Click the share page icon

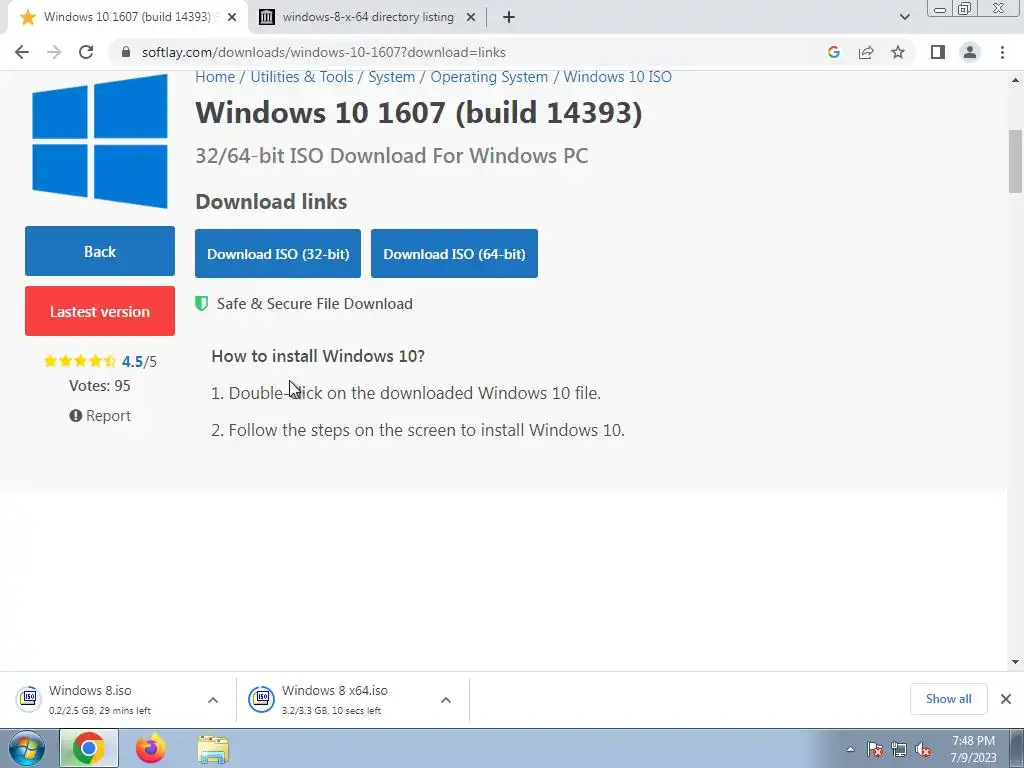[x=866, y=52]
